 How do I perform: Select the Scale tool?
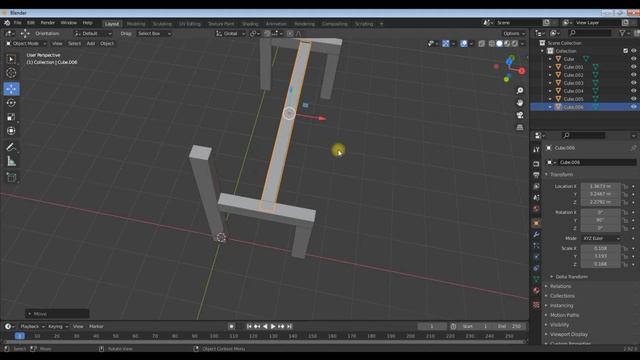(x=11, y=117)
